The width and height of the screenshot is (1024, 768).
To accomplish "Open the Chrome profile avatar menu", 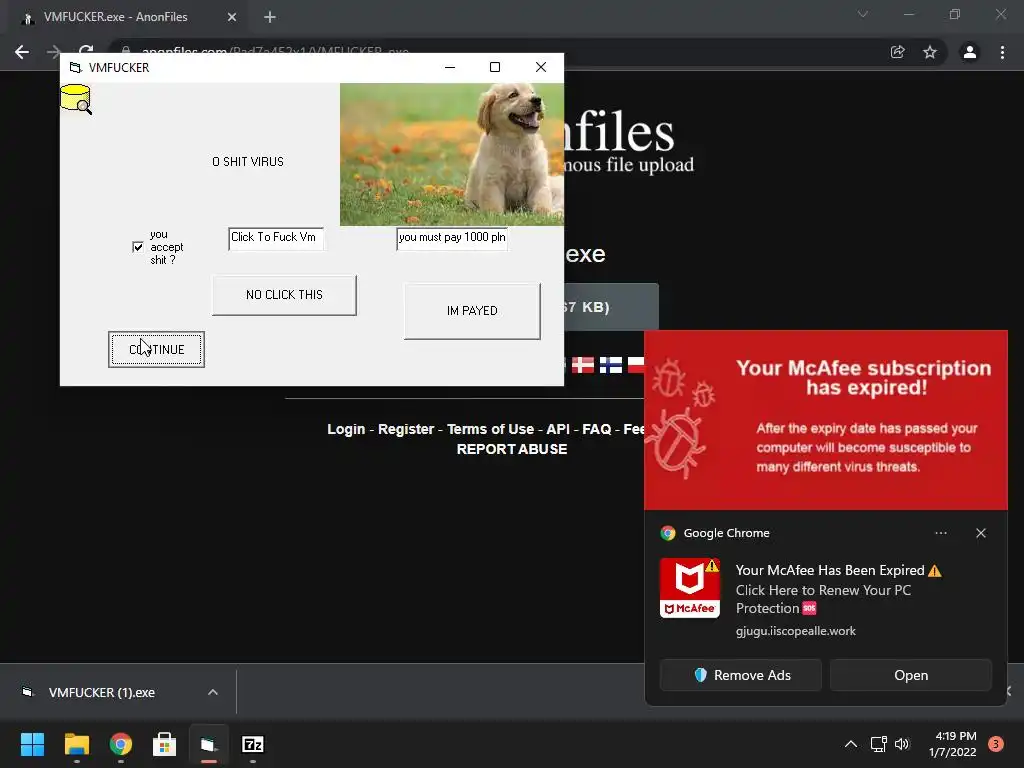I will tap(970, 52).
